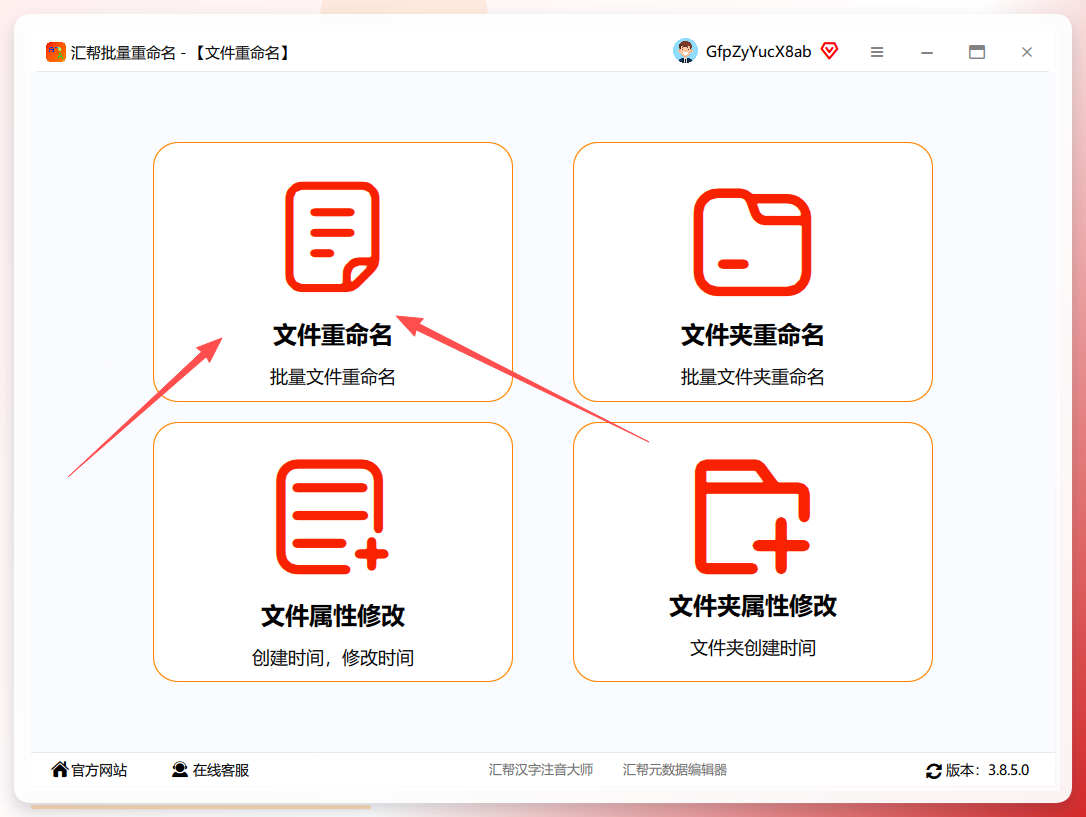Viewport: 1086px width, 817px height.
Task: Click the red VIP diamond badge
Action: click(x=829, y=51)
